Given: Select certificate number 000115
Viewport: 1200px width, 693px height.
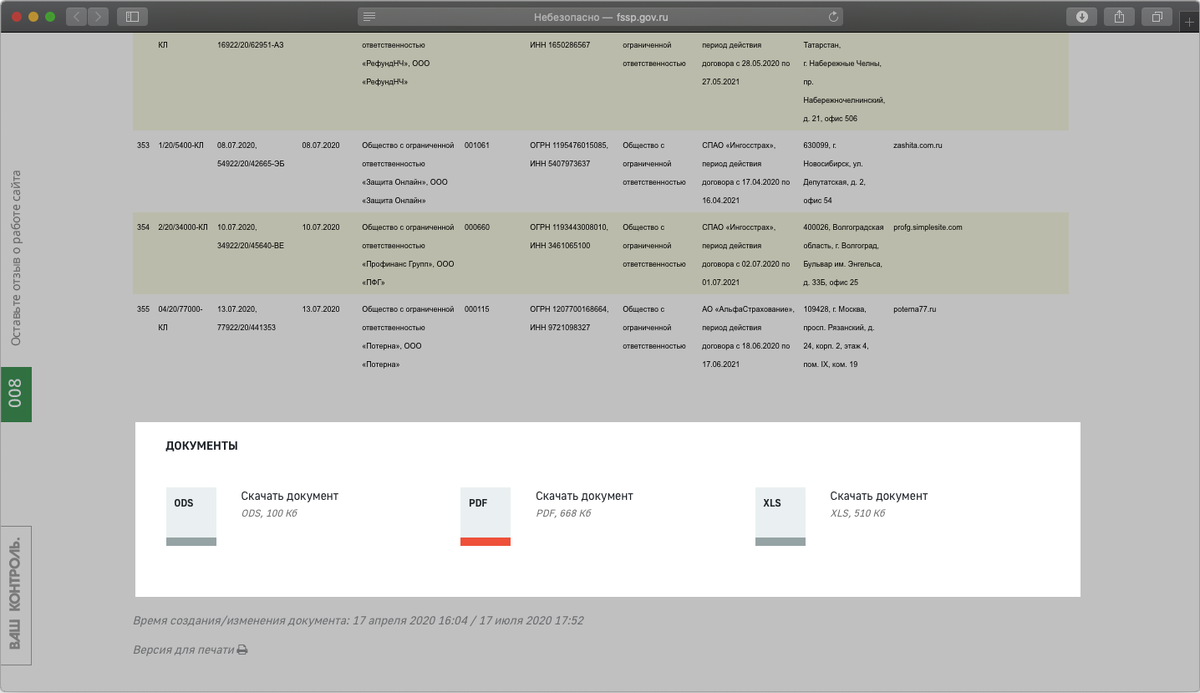Looking at the screenshot, I should pyautogui.click(x=477, y=309).
